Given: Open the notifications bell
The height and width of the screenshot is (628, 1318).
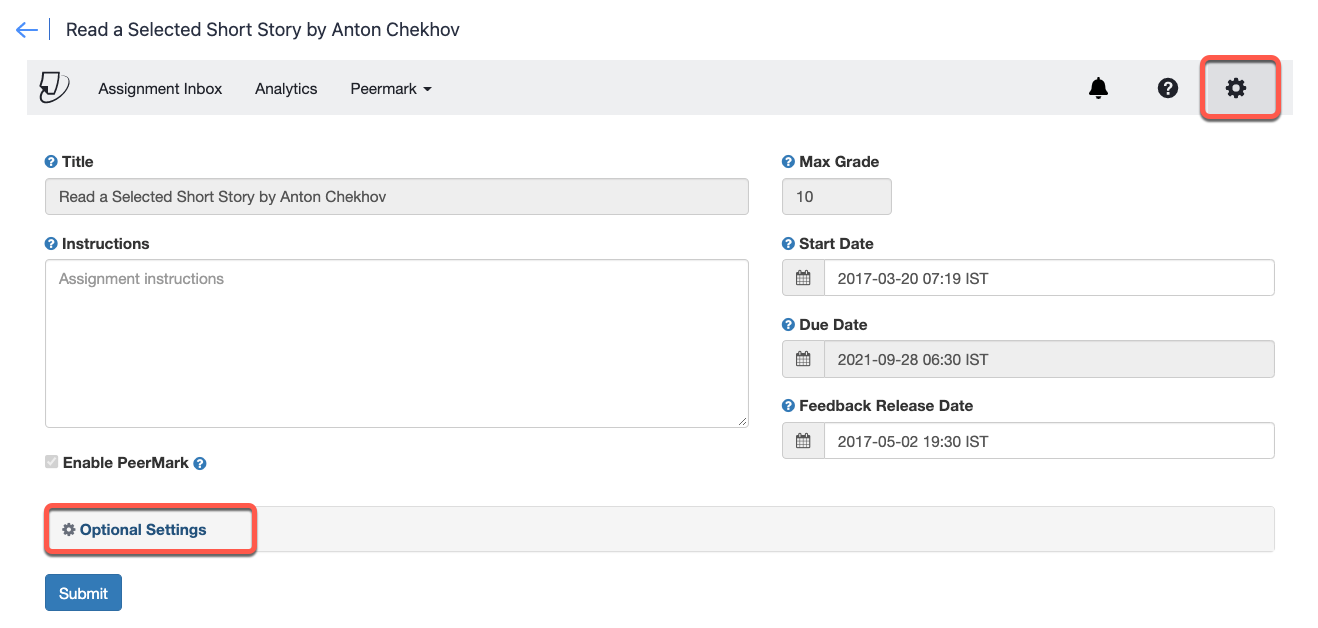Looking at the screenshot, I should tap(1098, 88).
